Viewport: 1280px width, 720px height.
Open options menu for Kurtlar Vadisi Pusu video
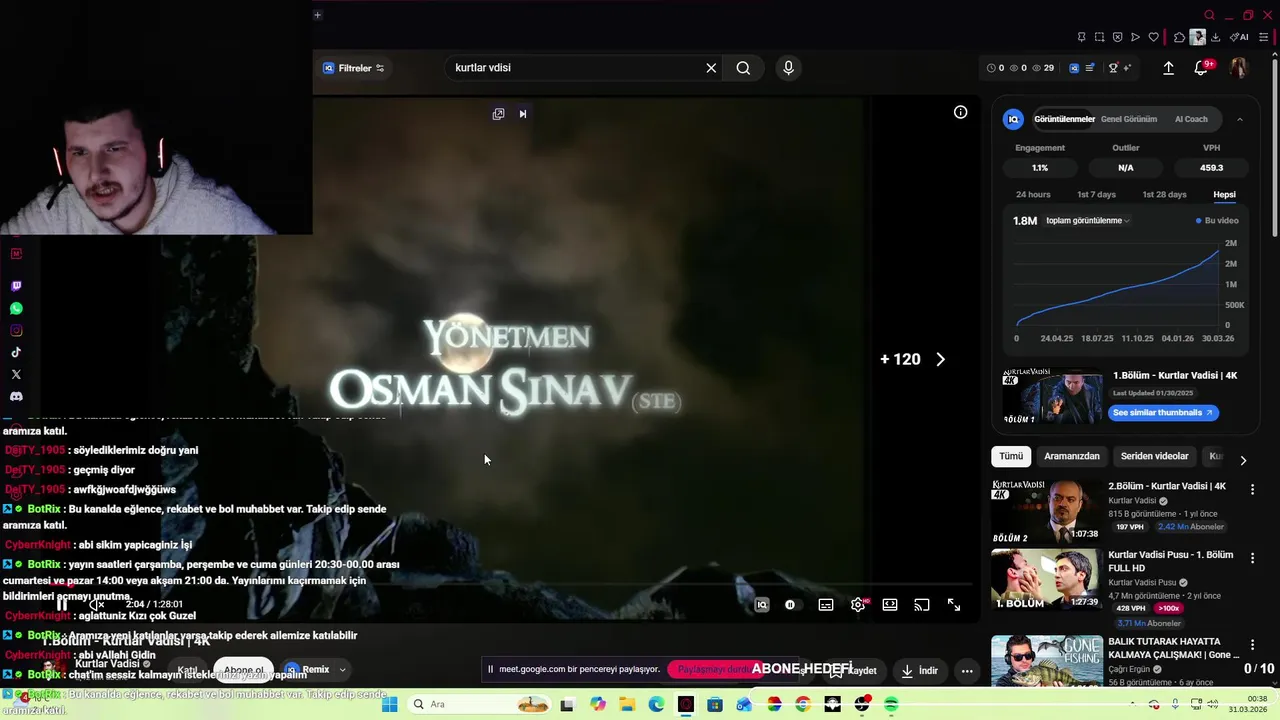pyautogui.click(x=1252, y=558)
